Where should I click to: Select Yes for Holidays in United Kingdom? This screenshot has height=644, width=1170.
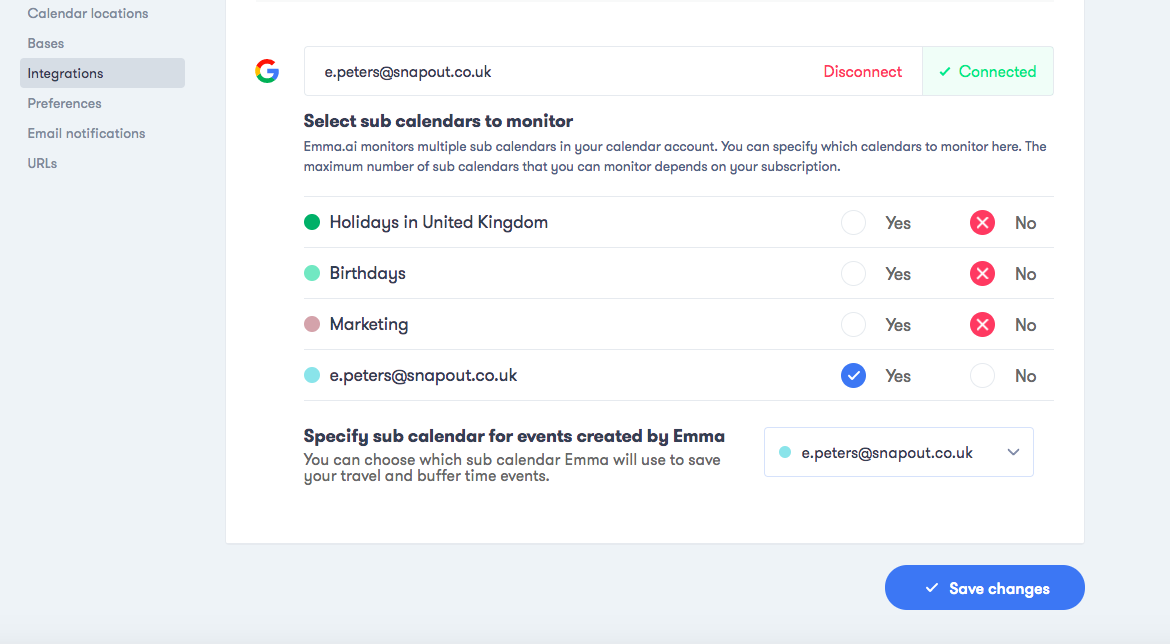(x=853, y=222)
